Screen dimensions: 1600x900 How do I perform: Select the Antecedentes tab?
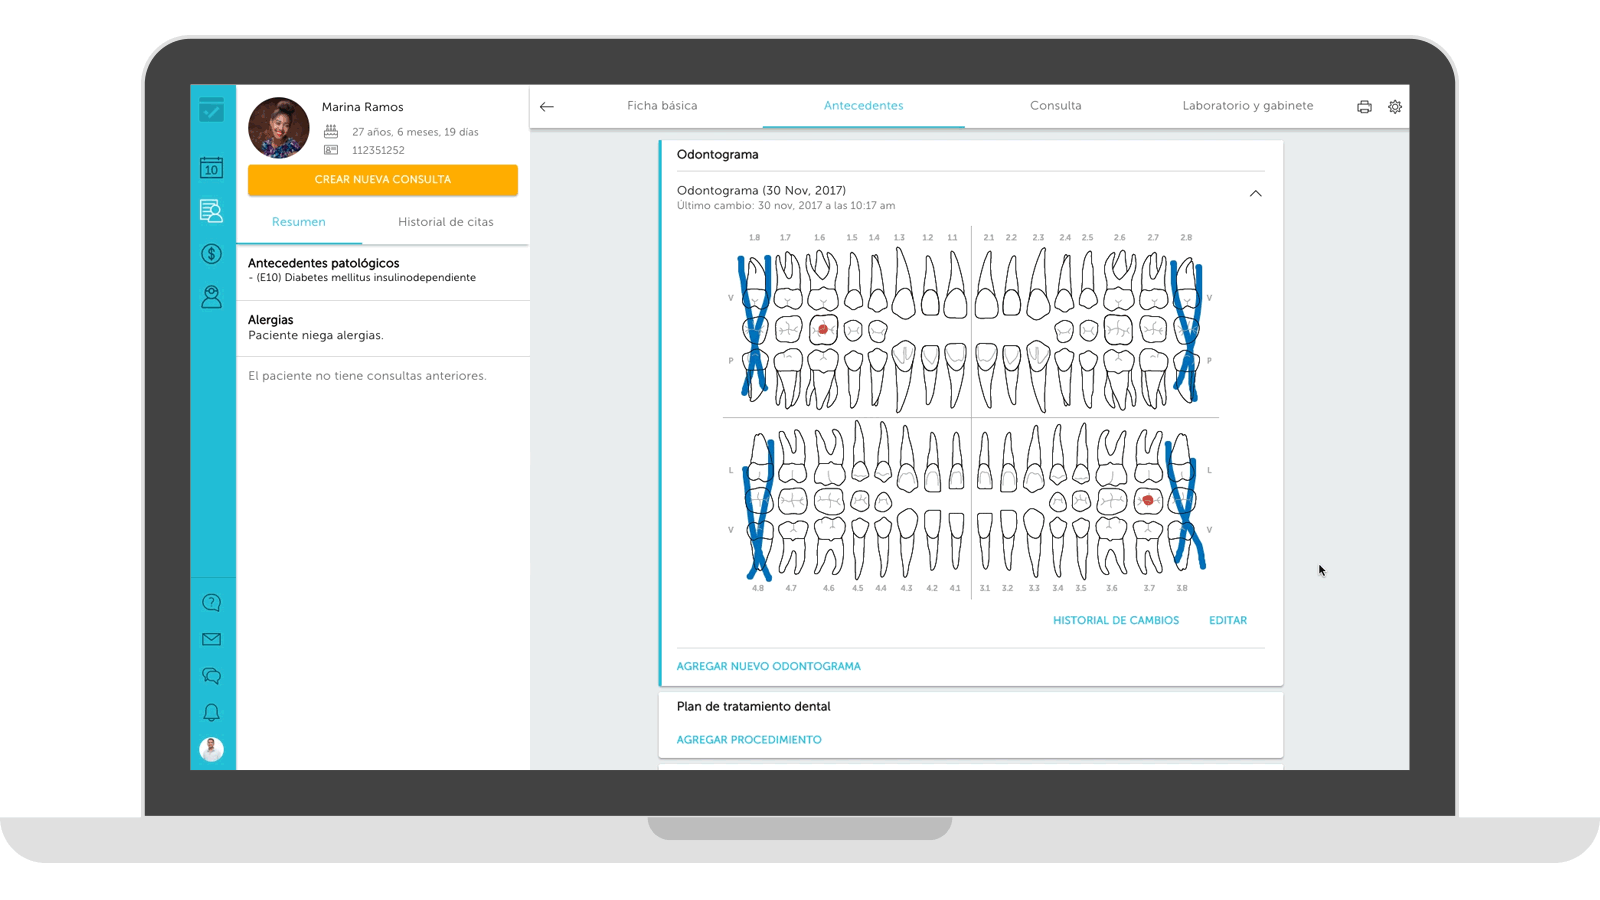click(x=864, y=106)
